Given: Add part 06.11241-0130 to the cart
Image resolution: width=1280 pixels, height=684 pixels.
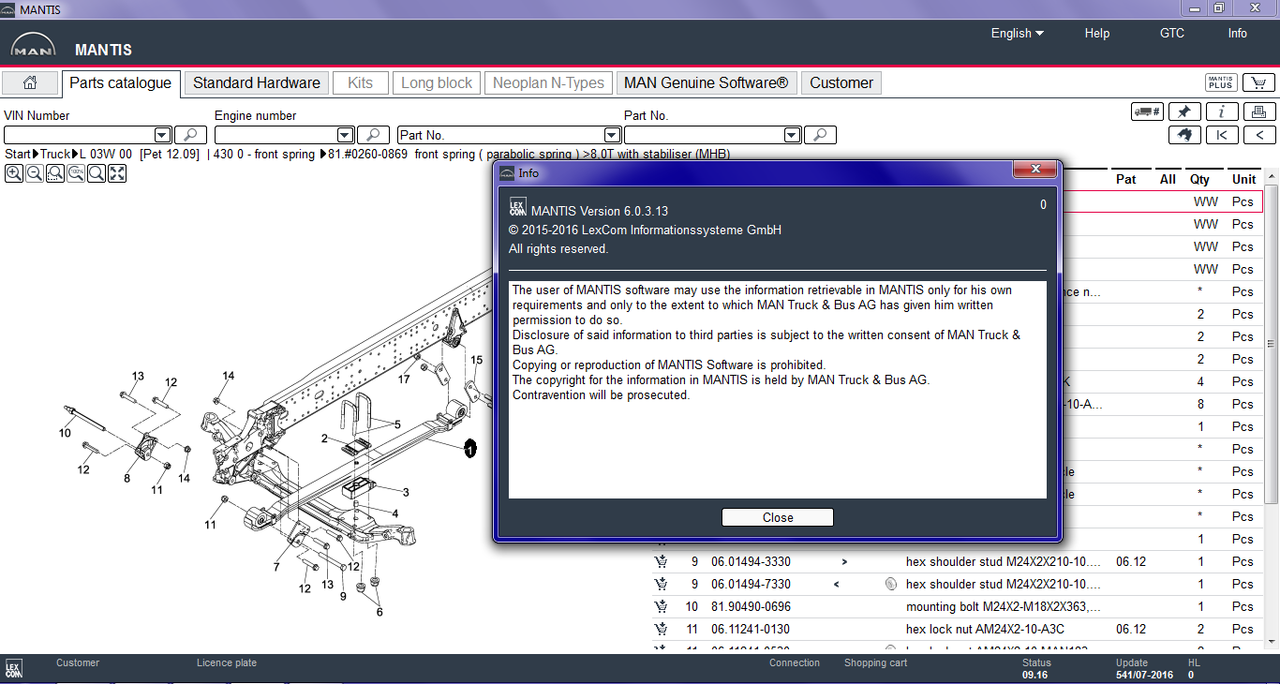Looking at the screenshot, I should (x=661, y=629).
